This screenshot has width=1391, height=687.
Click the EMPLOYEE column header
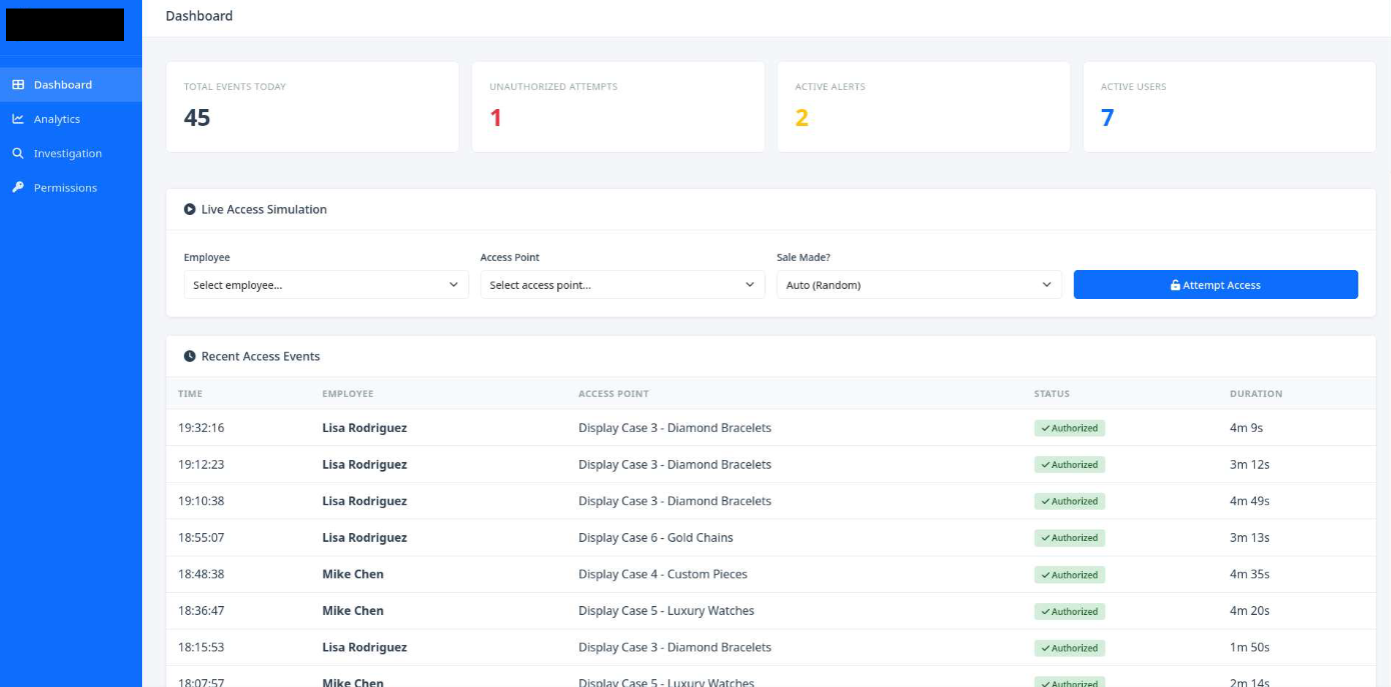(x=348, y=394)
